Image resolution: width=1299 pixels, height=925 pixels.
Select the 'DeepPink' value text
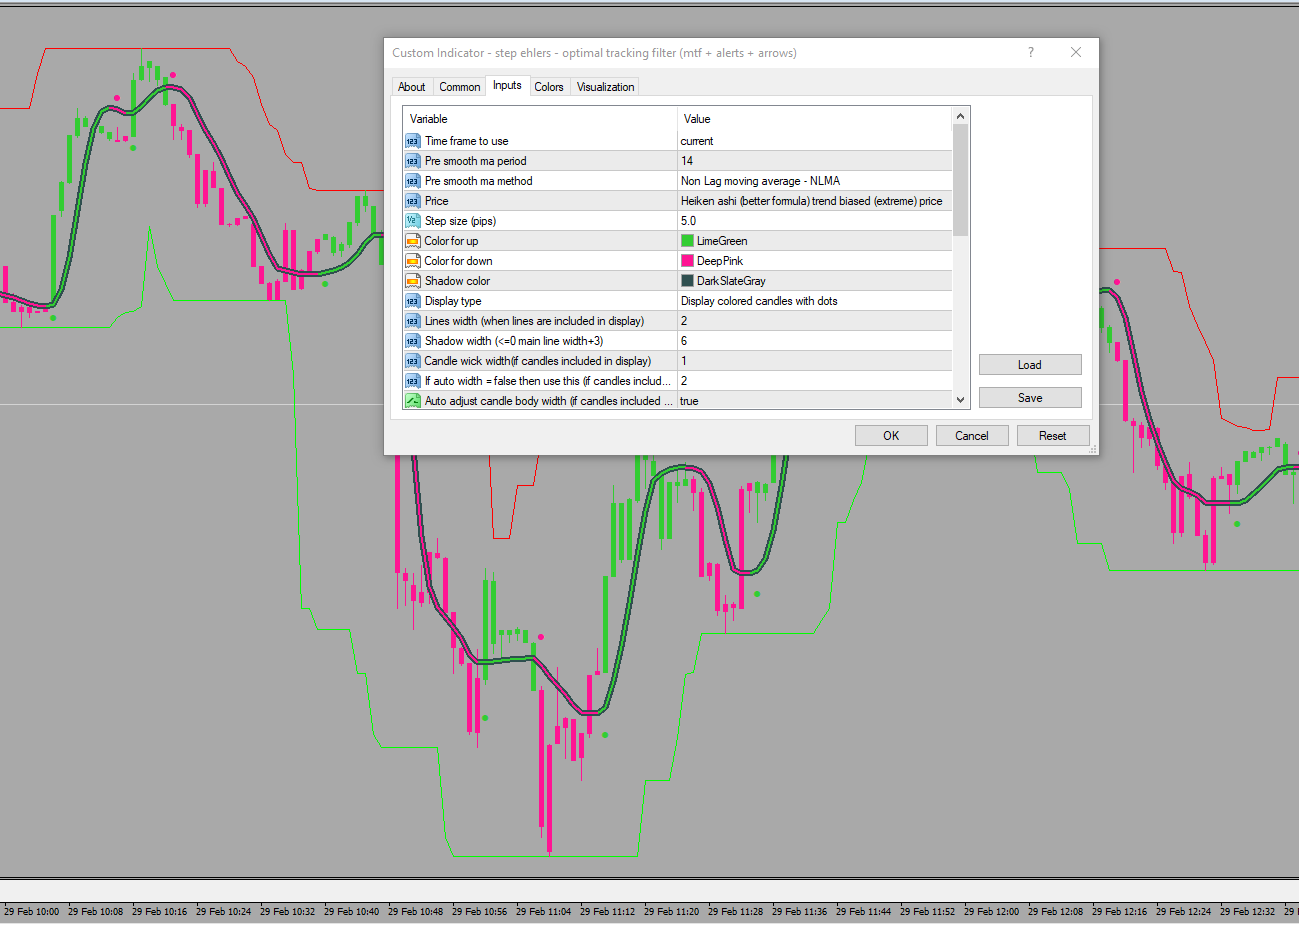[720, 261]
